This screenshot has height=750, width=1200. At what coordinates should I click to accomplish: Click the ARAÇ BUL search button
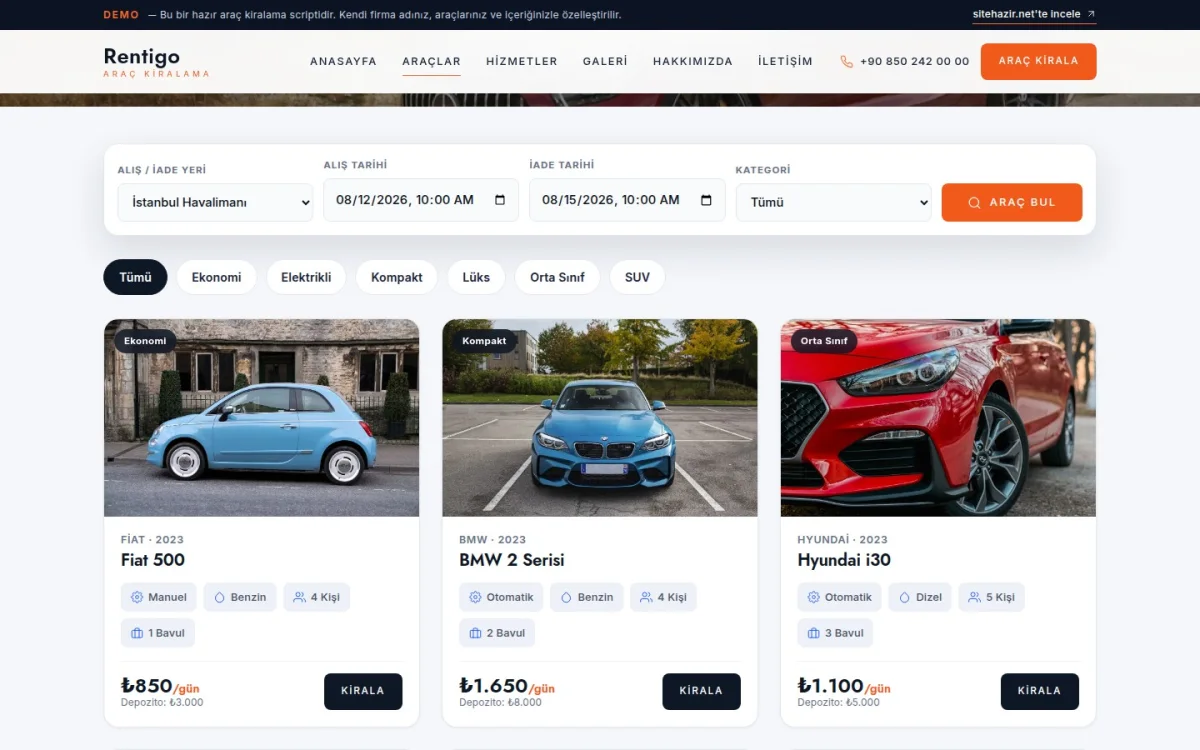tap(1012, 202)
